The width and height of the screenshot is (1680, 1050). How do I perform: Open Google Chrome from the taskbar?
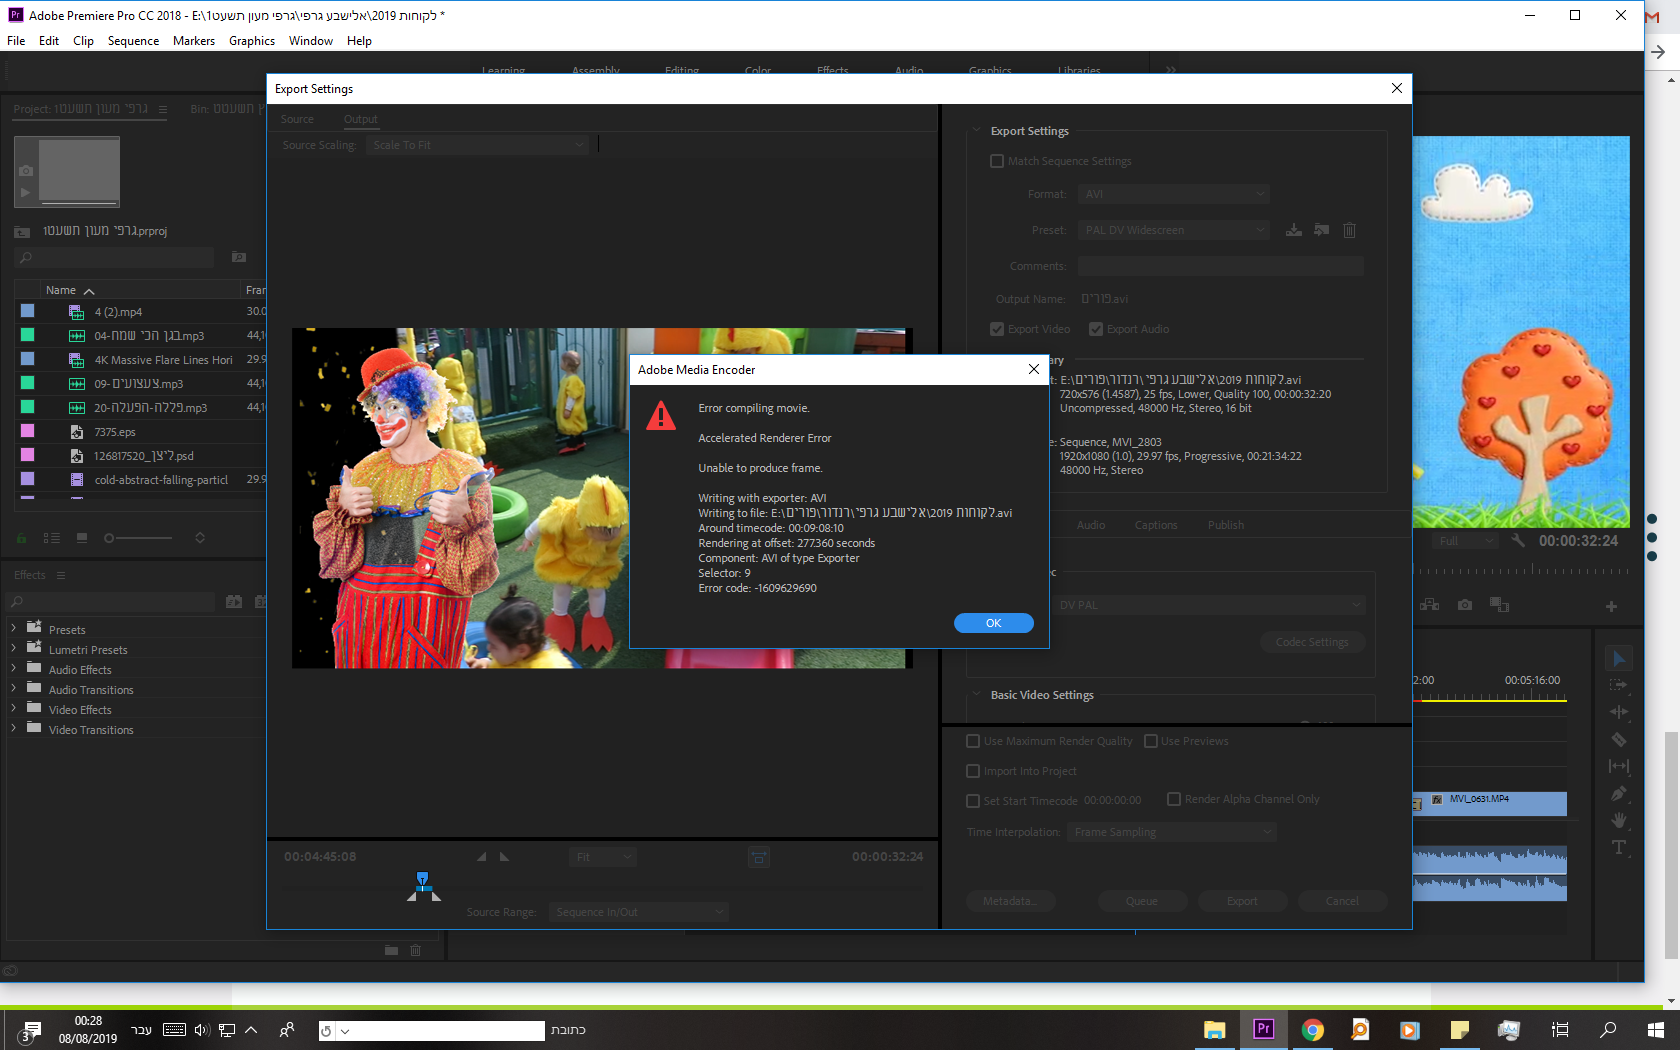tap(1313, 1029)
